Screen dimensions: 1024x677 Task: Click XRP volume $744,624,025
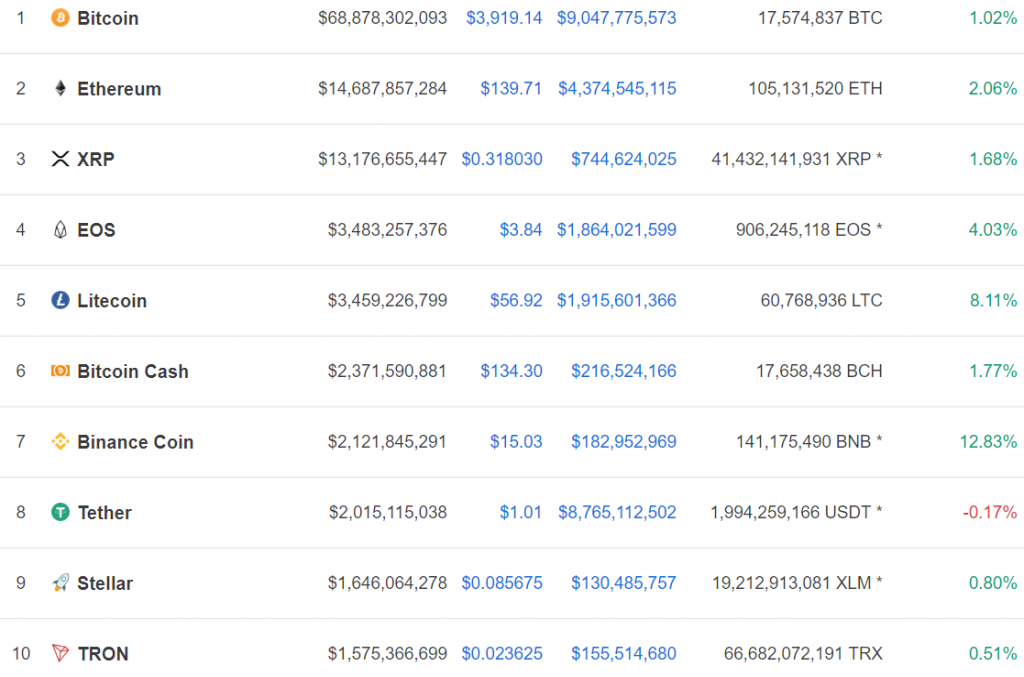point(624,159)
